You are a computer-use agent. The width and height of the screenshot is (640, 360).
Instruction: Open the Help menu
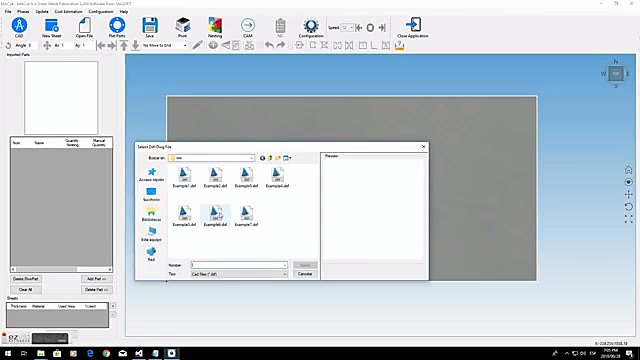click(x=124, y=11)
